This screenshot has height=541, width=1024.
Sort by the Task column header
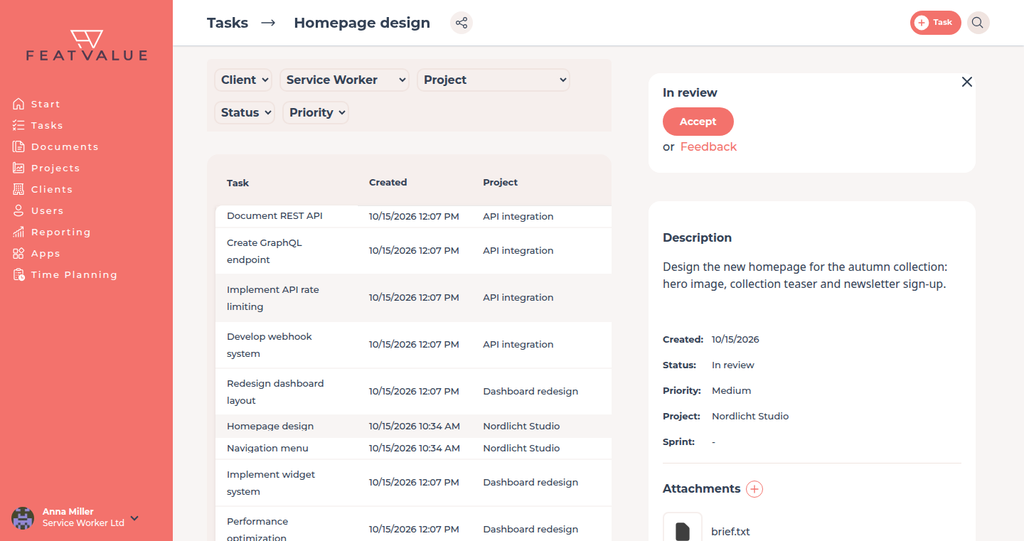238,183
